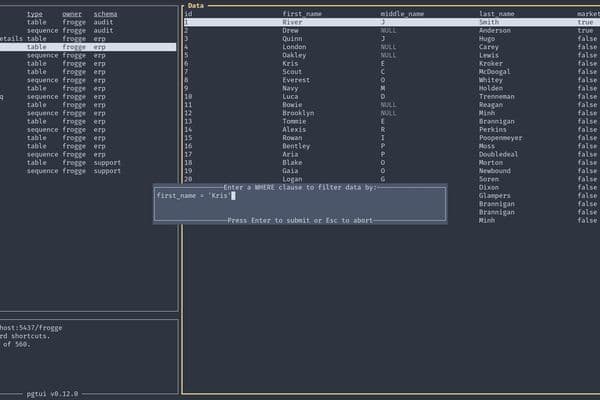
Task: Click the last_name cell 'McDoogal'
Action: click(495, 72)
